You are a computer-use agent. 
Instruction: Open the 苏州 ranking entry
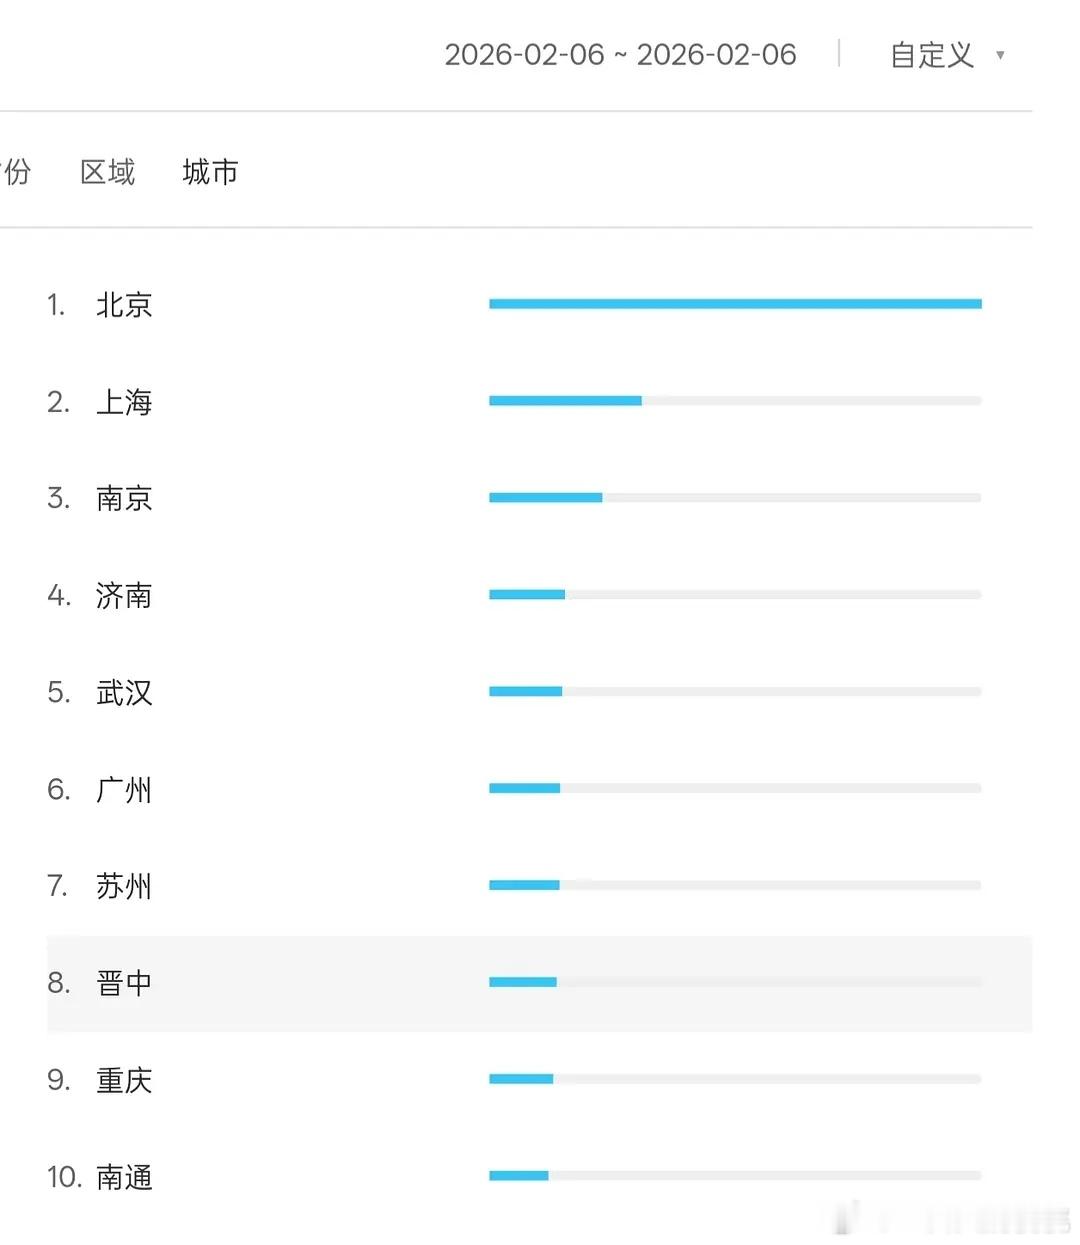[x=122, y=886]
